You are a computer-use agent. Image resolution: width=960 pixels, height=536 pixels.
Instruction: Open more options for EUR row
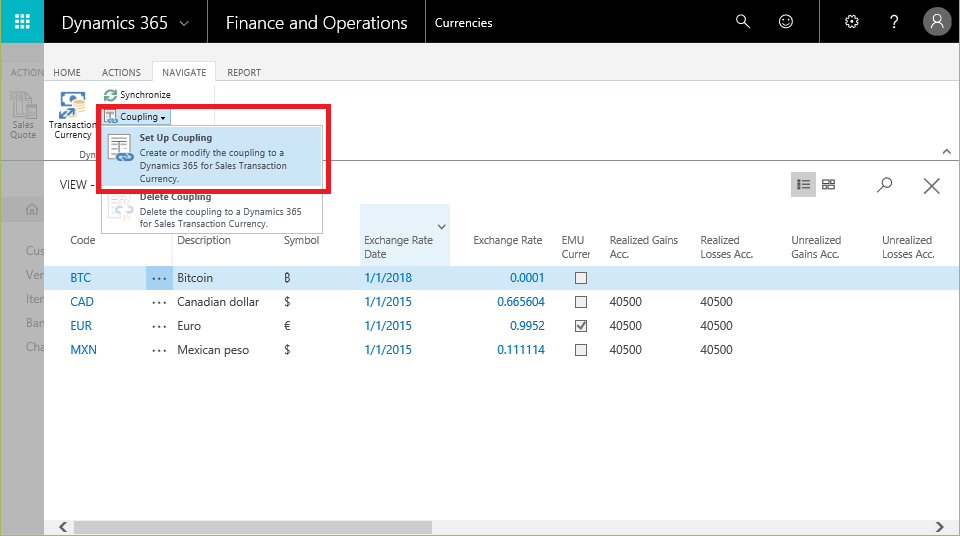coord(159,327)
